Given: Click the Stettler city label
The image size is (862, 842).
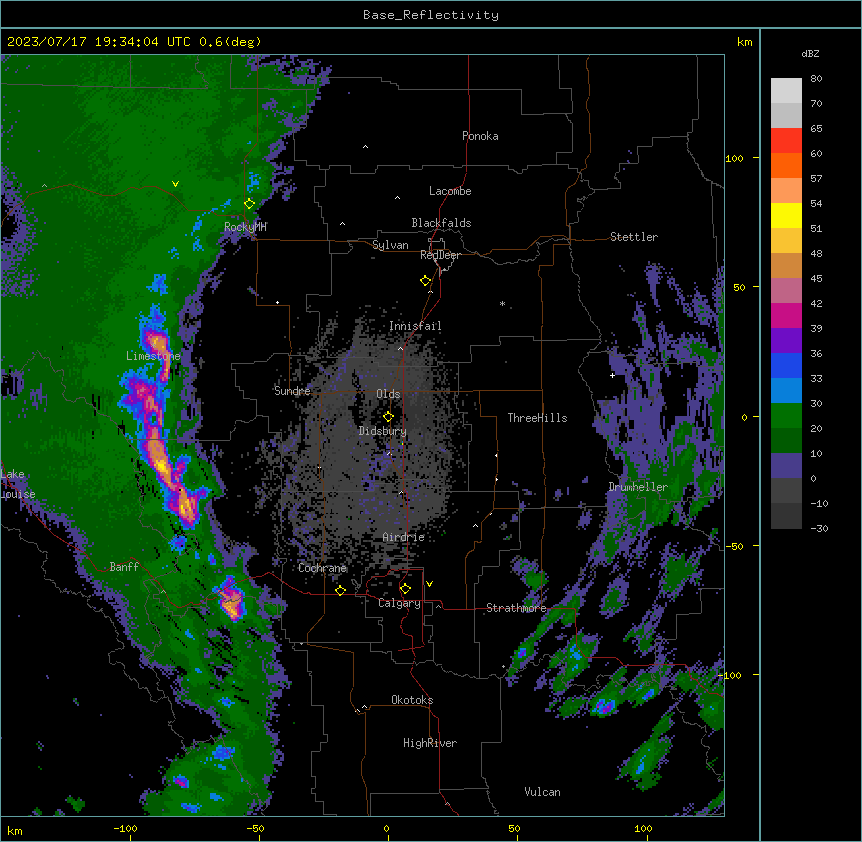Looking at the screenshot, I should [634, 237].
